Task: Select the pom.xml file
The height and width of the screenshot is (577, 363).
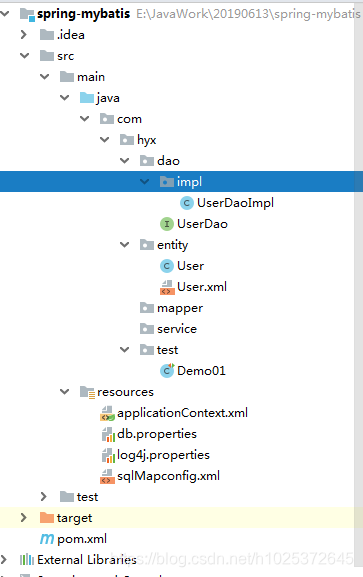Action: click(82, 539)
